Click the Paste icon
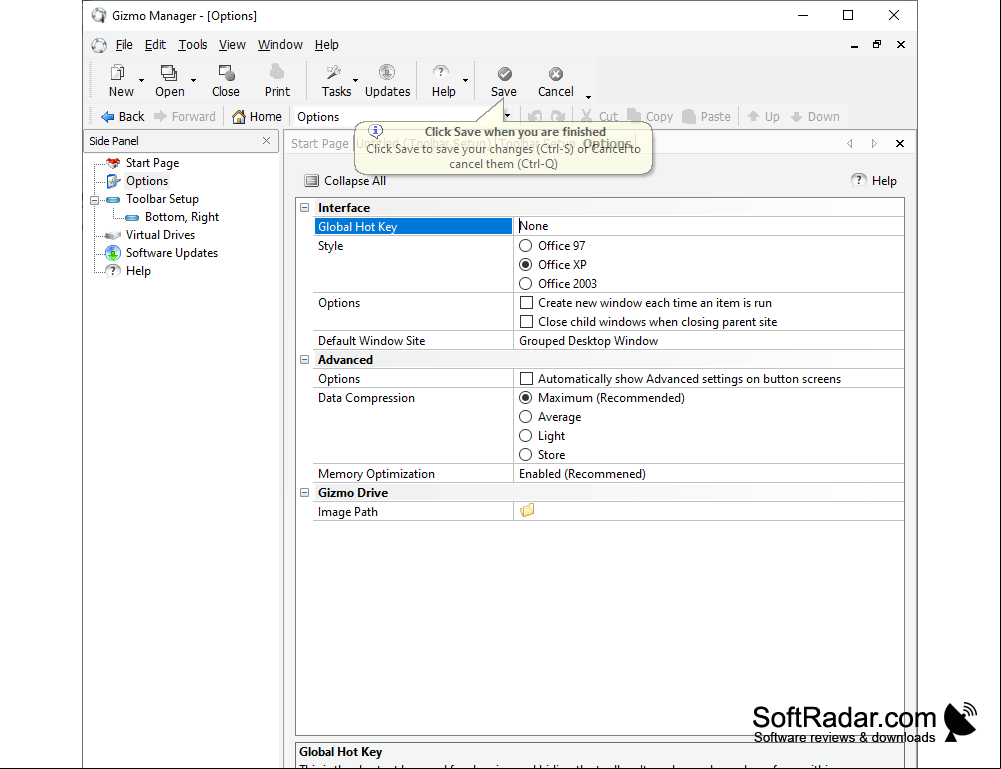The image size is (1001, 769). 689,117
